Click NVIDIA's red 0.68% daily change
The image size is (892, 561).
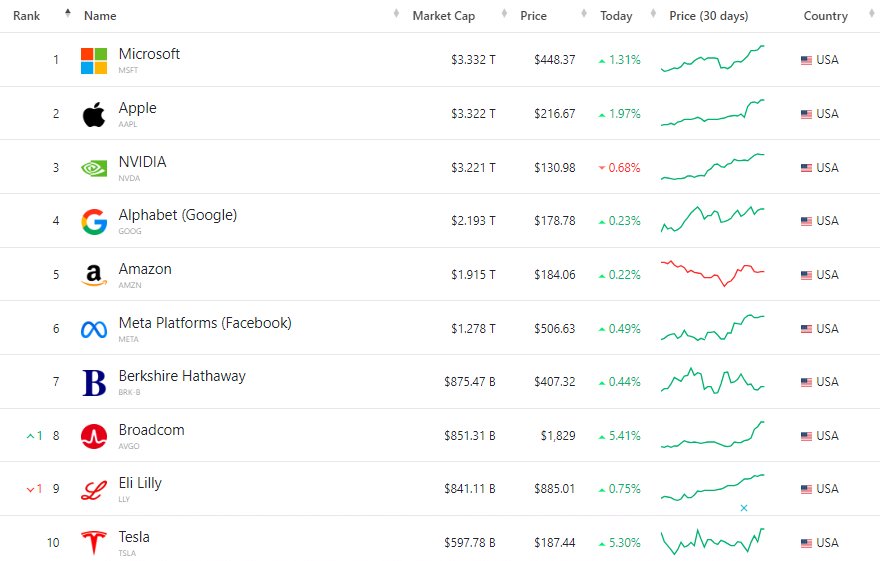[620, 168]
